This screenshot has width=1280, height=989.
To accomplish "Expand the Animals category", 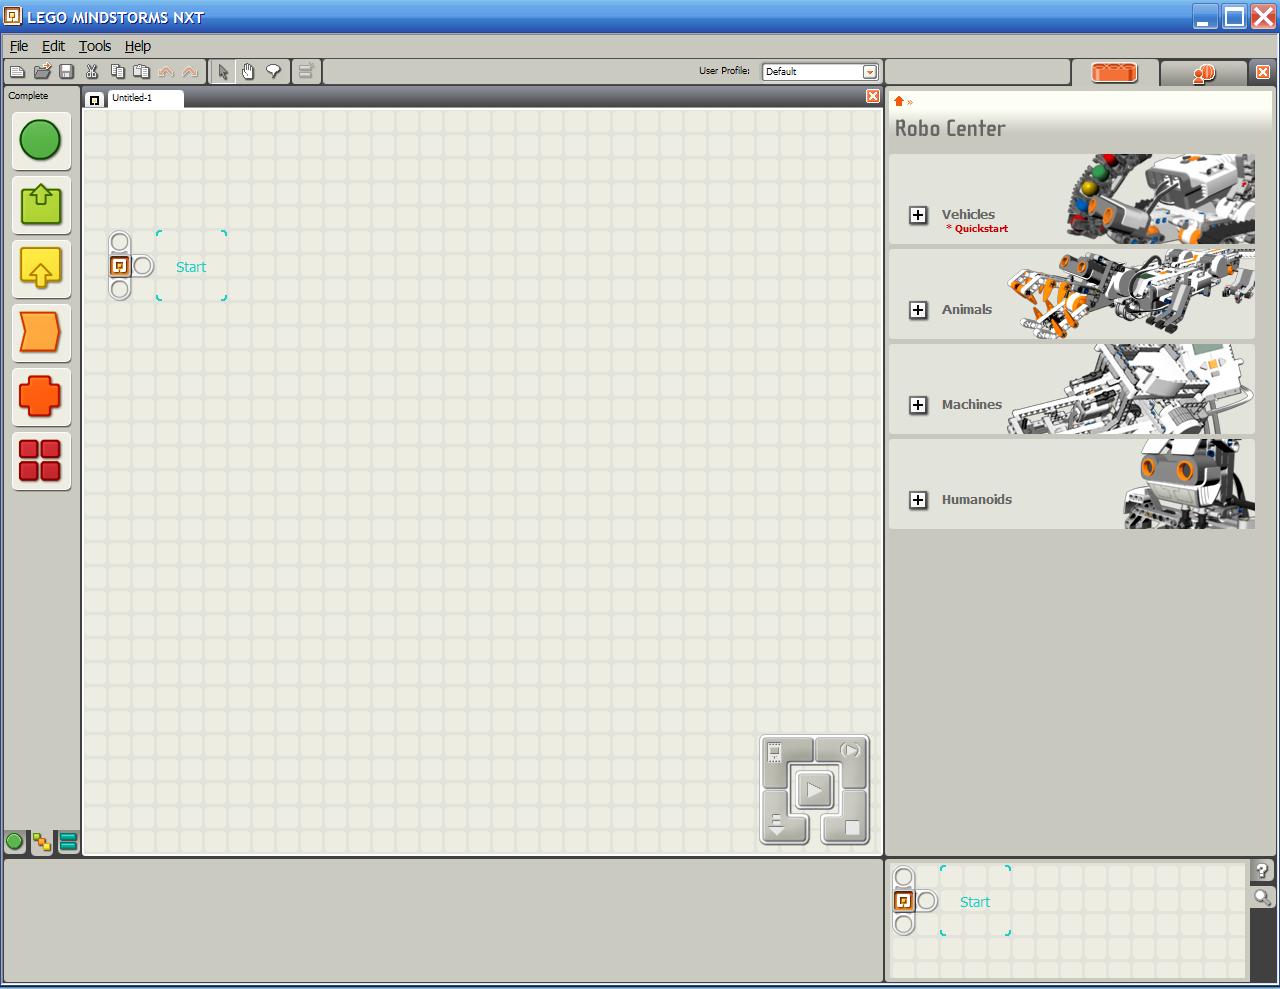I will (x=918, y=310).
